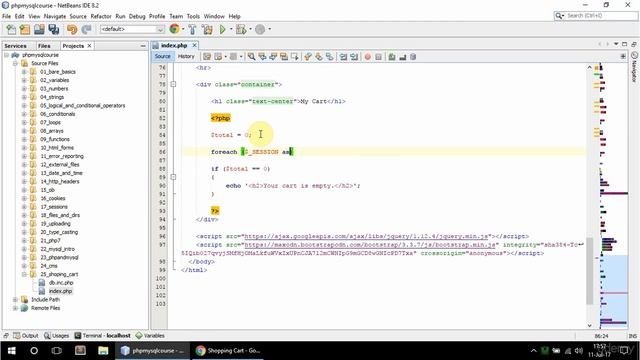Viewport: 640px width, 360px height.
Task: Switch to the Source view button
Action: tap(162, 56)
